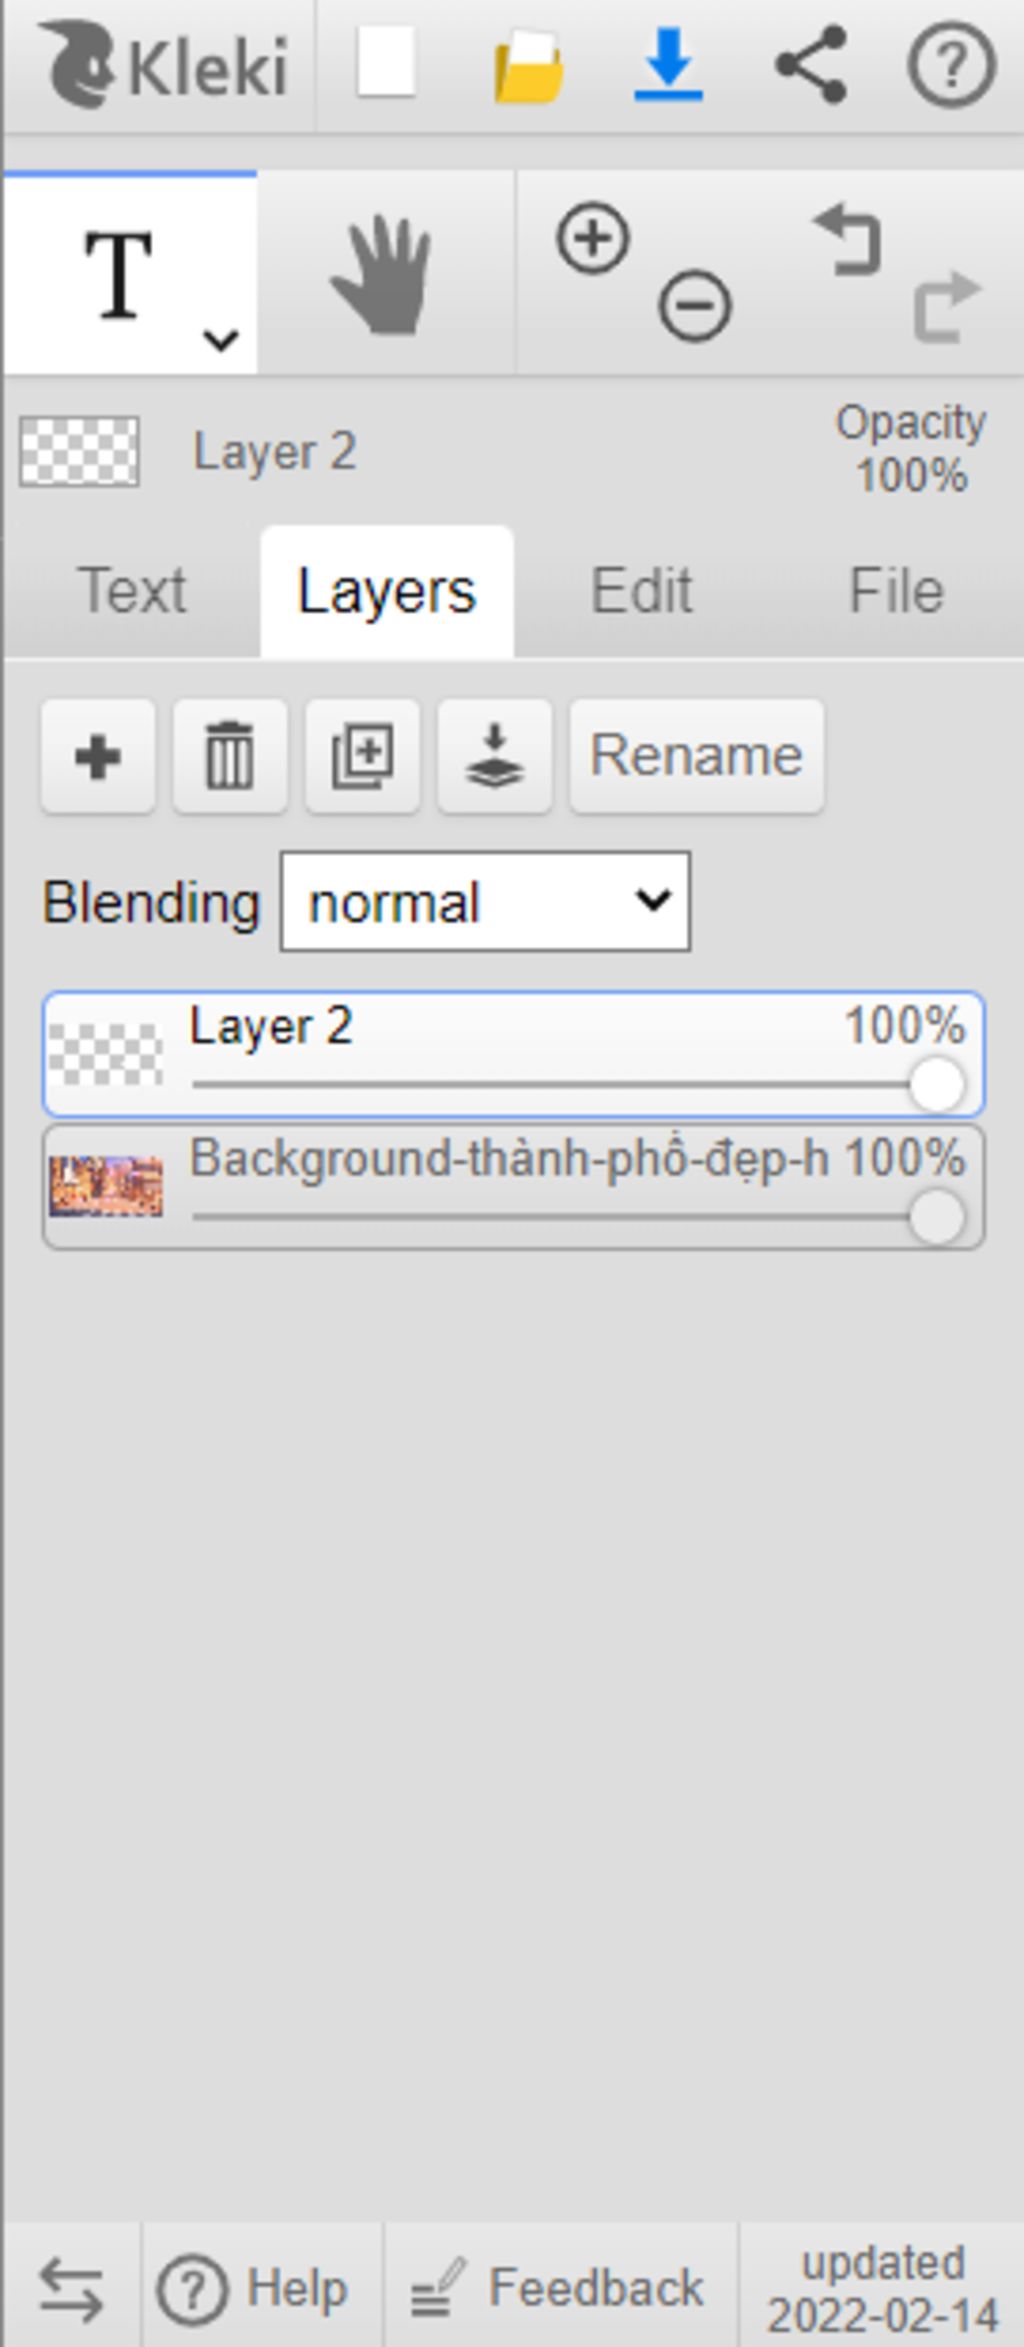The width and height of the screenshot is (1024, 2347).
Task: Add a new layer
Action: pyautogui.click(x=98, y=756)
